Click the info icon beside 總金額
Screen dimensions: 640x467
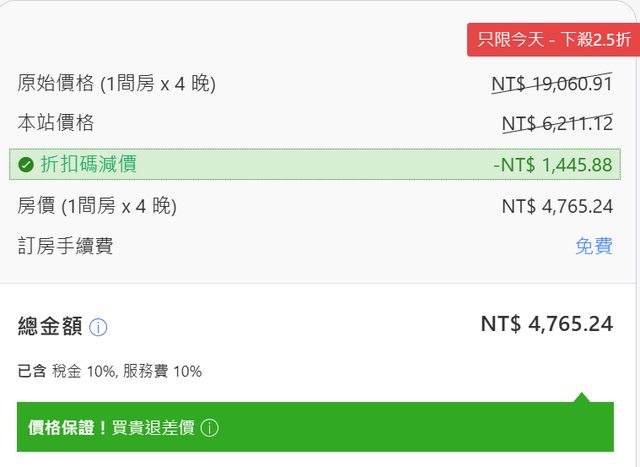tap(98, 327)
